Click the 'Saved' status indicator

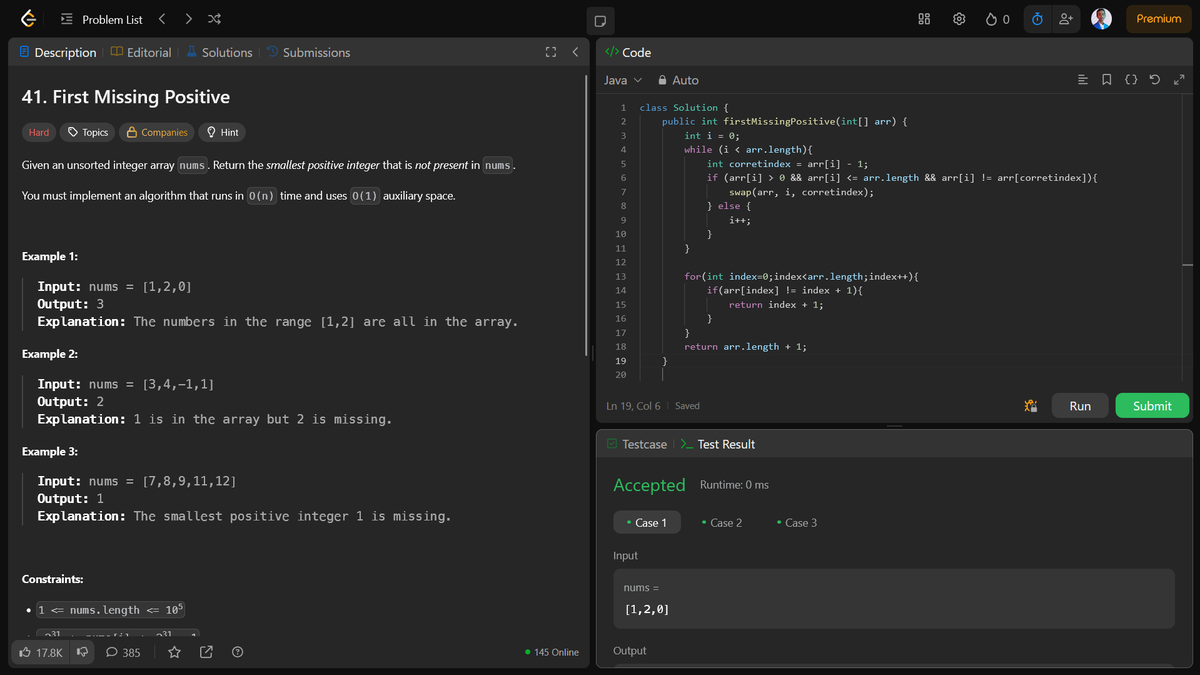pos(687,406)
